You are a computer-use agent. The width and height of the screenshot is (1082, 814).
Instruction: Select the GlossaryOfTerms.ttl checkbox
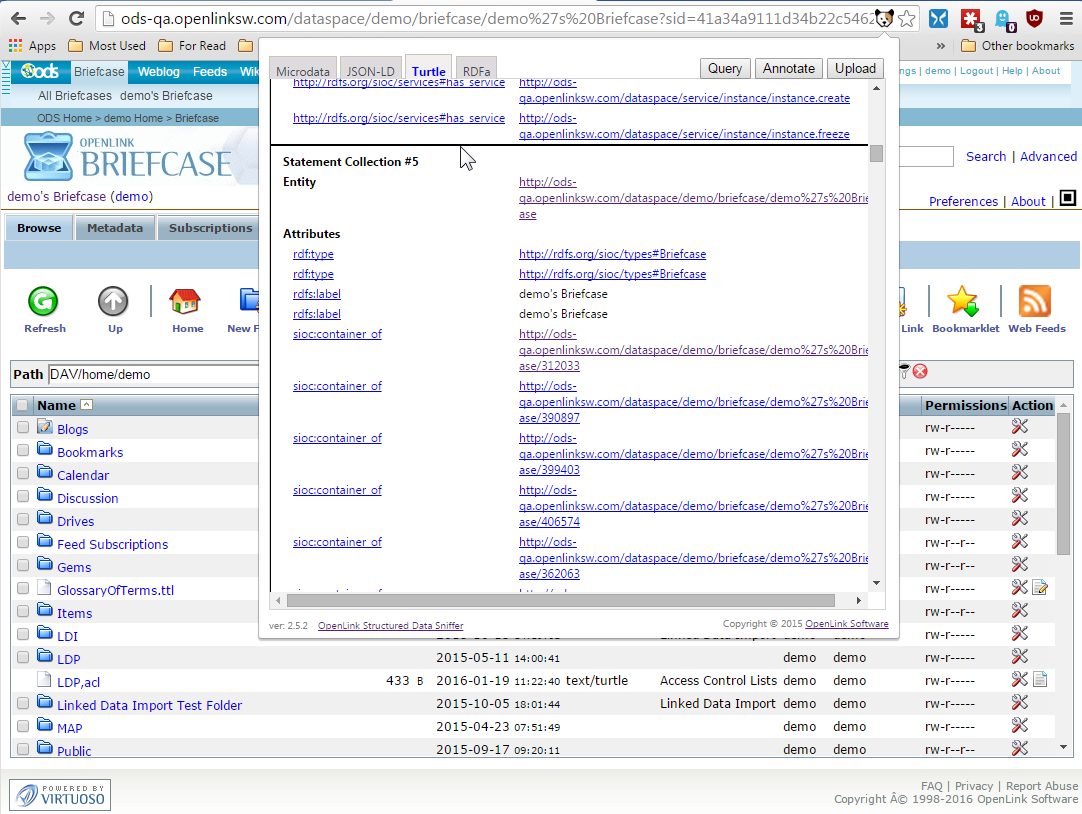point(23,589)
